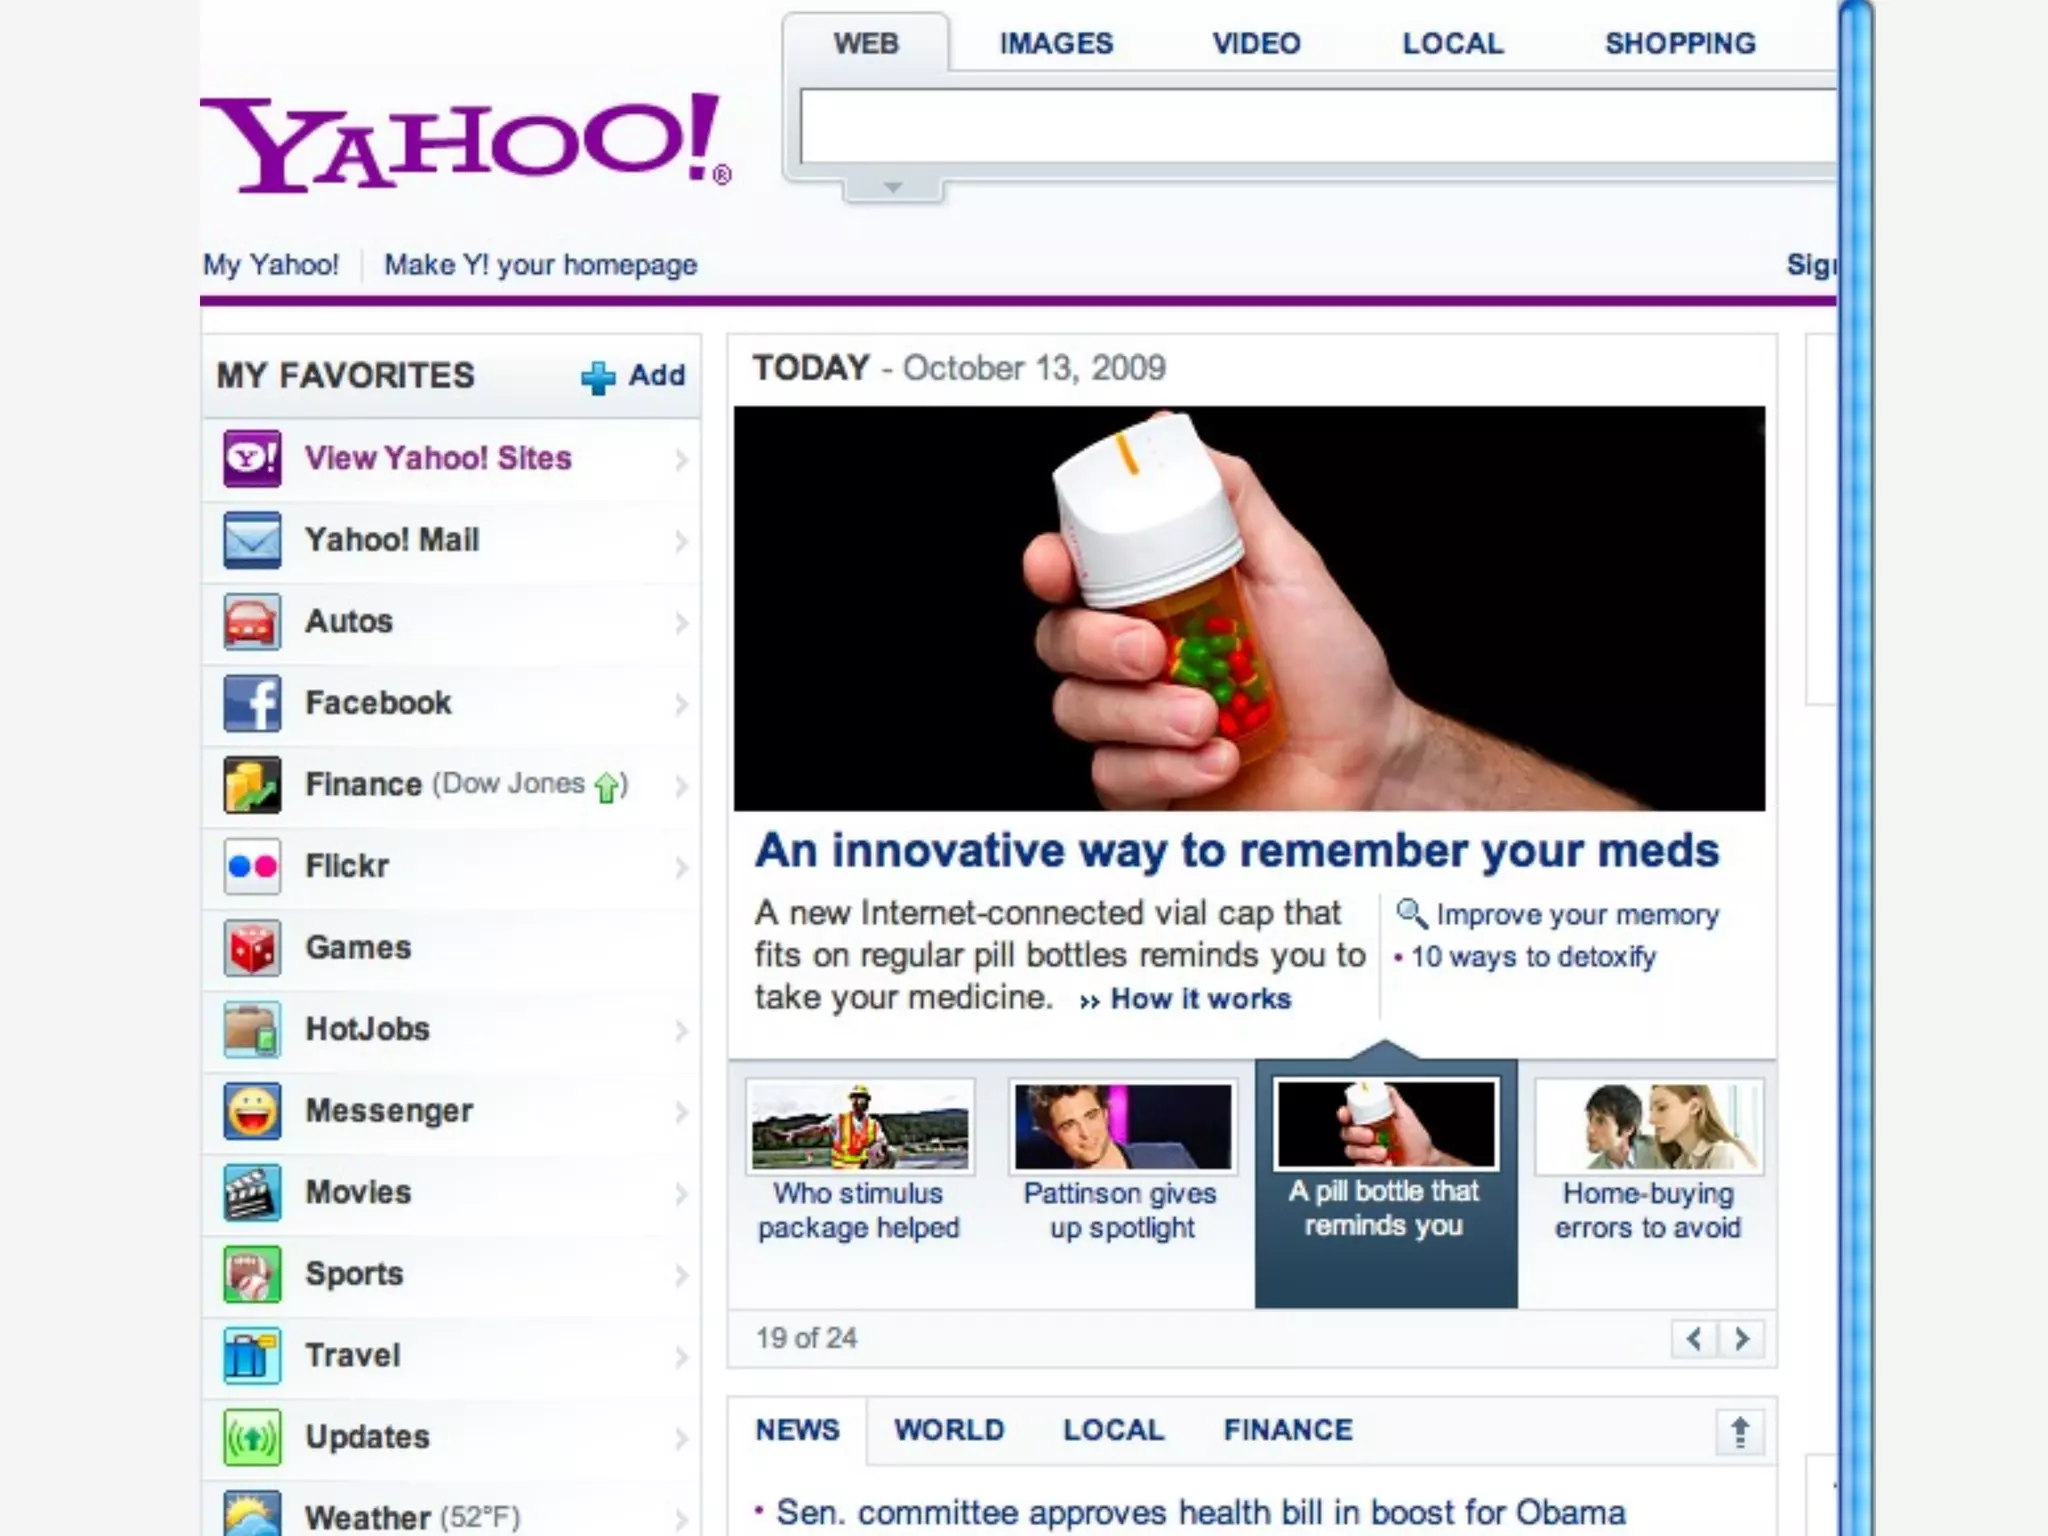Screen dimensions: 2048x1536
Task: Open the Messenger smiley icon
Action: coord(252,1111)
